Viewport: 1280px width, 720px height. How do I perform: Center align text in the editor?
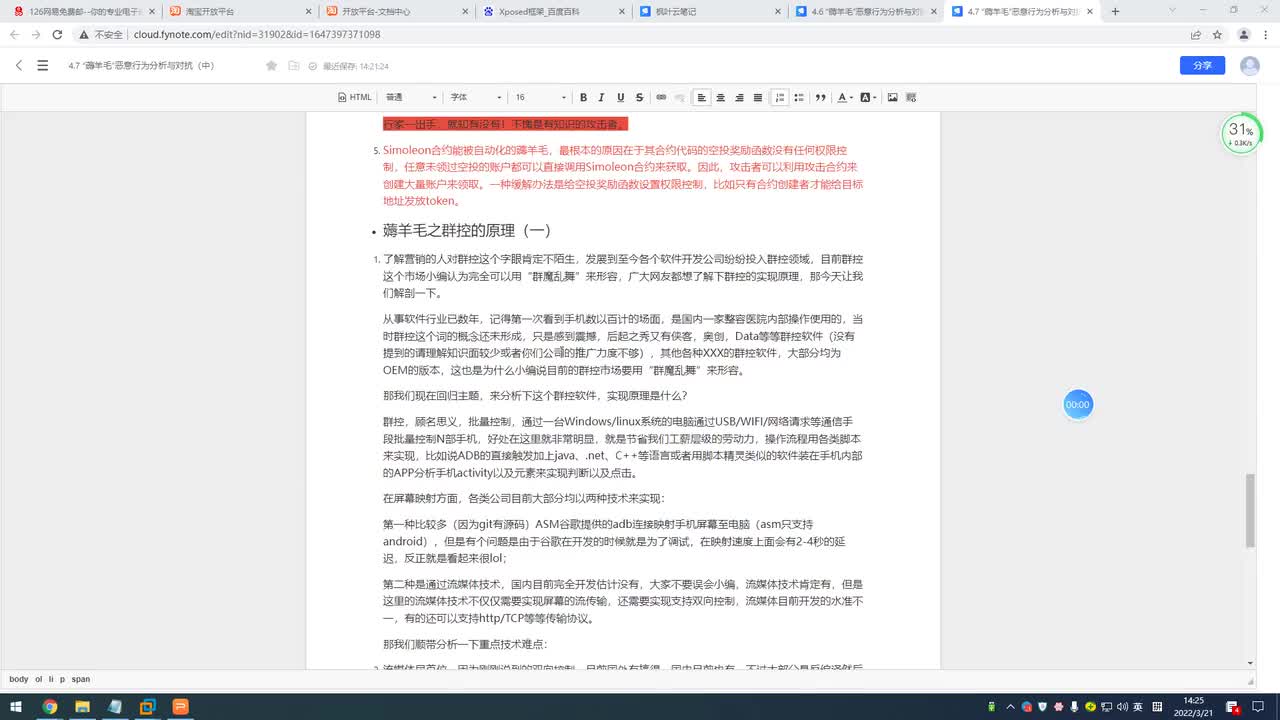pyautogui.click(x=720, y=97)
